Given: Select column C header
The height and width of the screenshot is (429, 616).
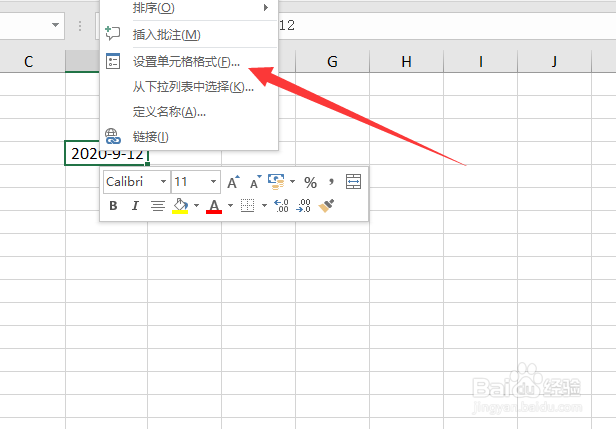Looking at the screenshot, I should [x=28, y=62].
